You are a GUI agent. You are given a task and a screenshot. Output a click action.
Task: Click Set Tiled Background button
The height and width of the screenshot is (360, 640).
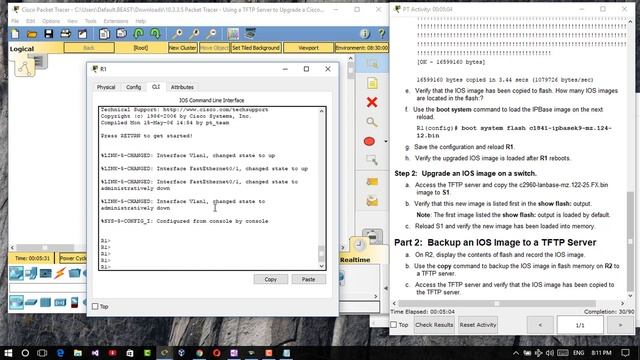click(256, 48)
